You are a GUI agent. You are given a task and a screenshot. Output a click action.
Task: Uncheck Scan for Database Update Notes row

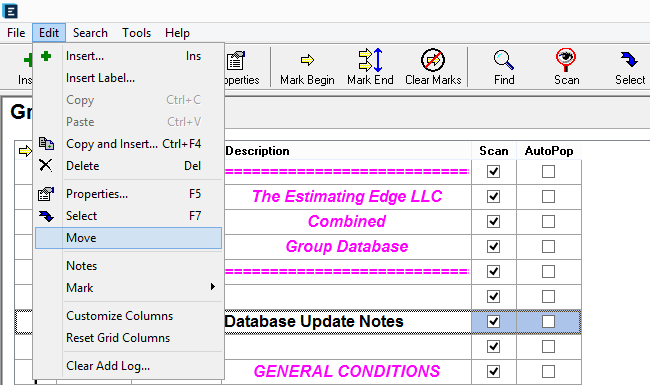493,322
